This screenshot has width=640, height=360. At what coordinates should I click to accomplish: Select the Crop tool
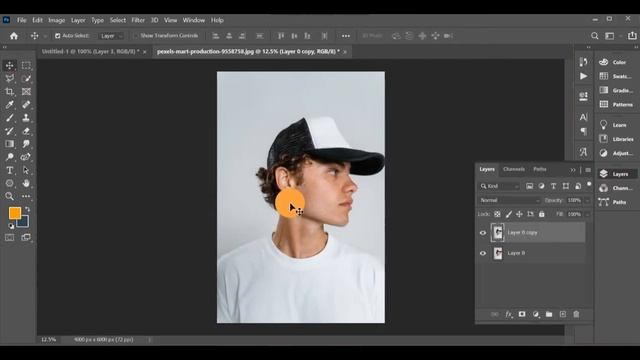pyautogui.click(x=9, y=91)
